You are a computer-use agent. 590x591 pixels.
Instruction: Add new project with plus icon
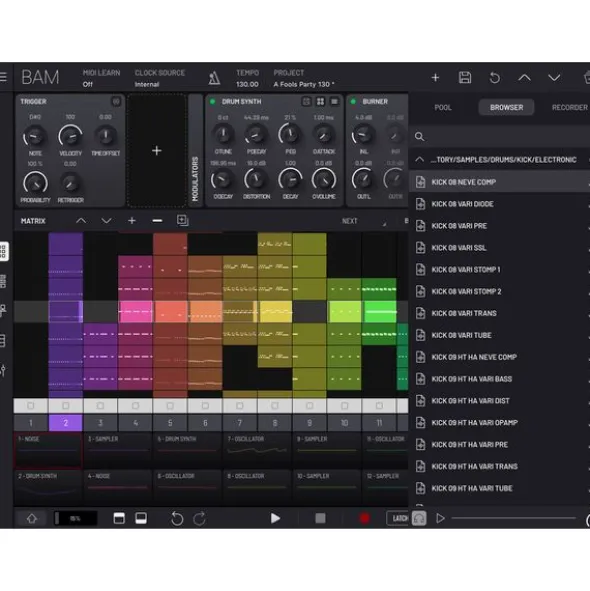[435, 78]
